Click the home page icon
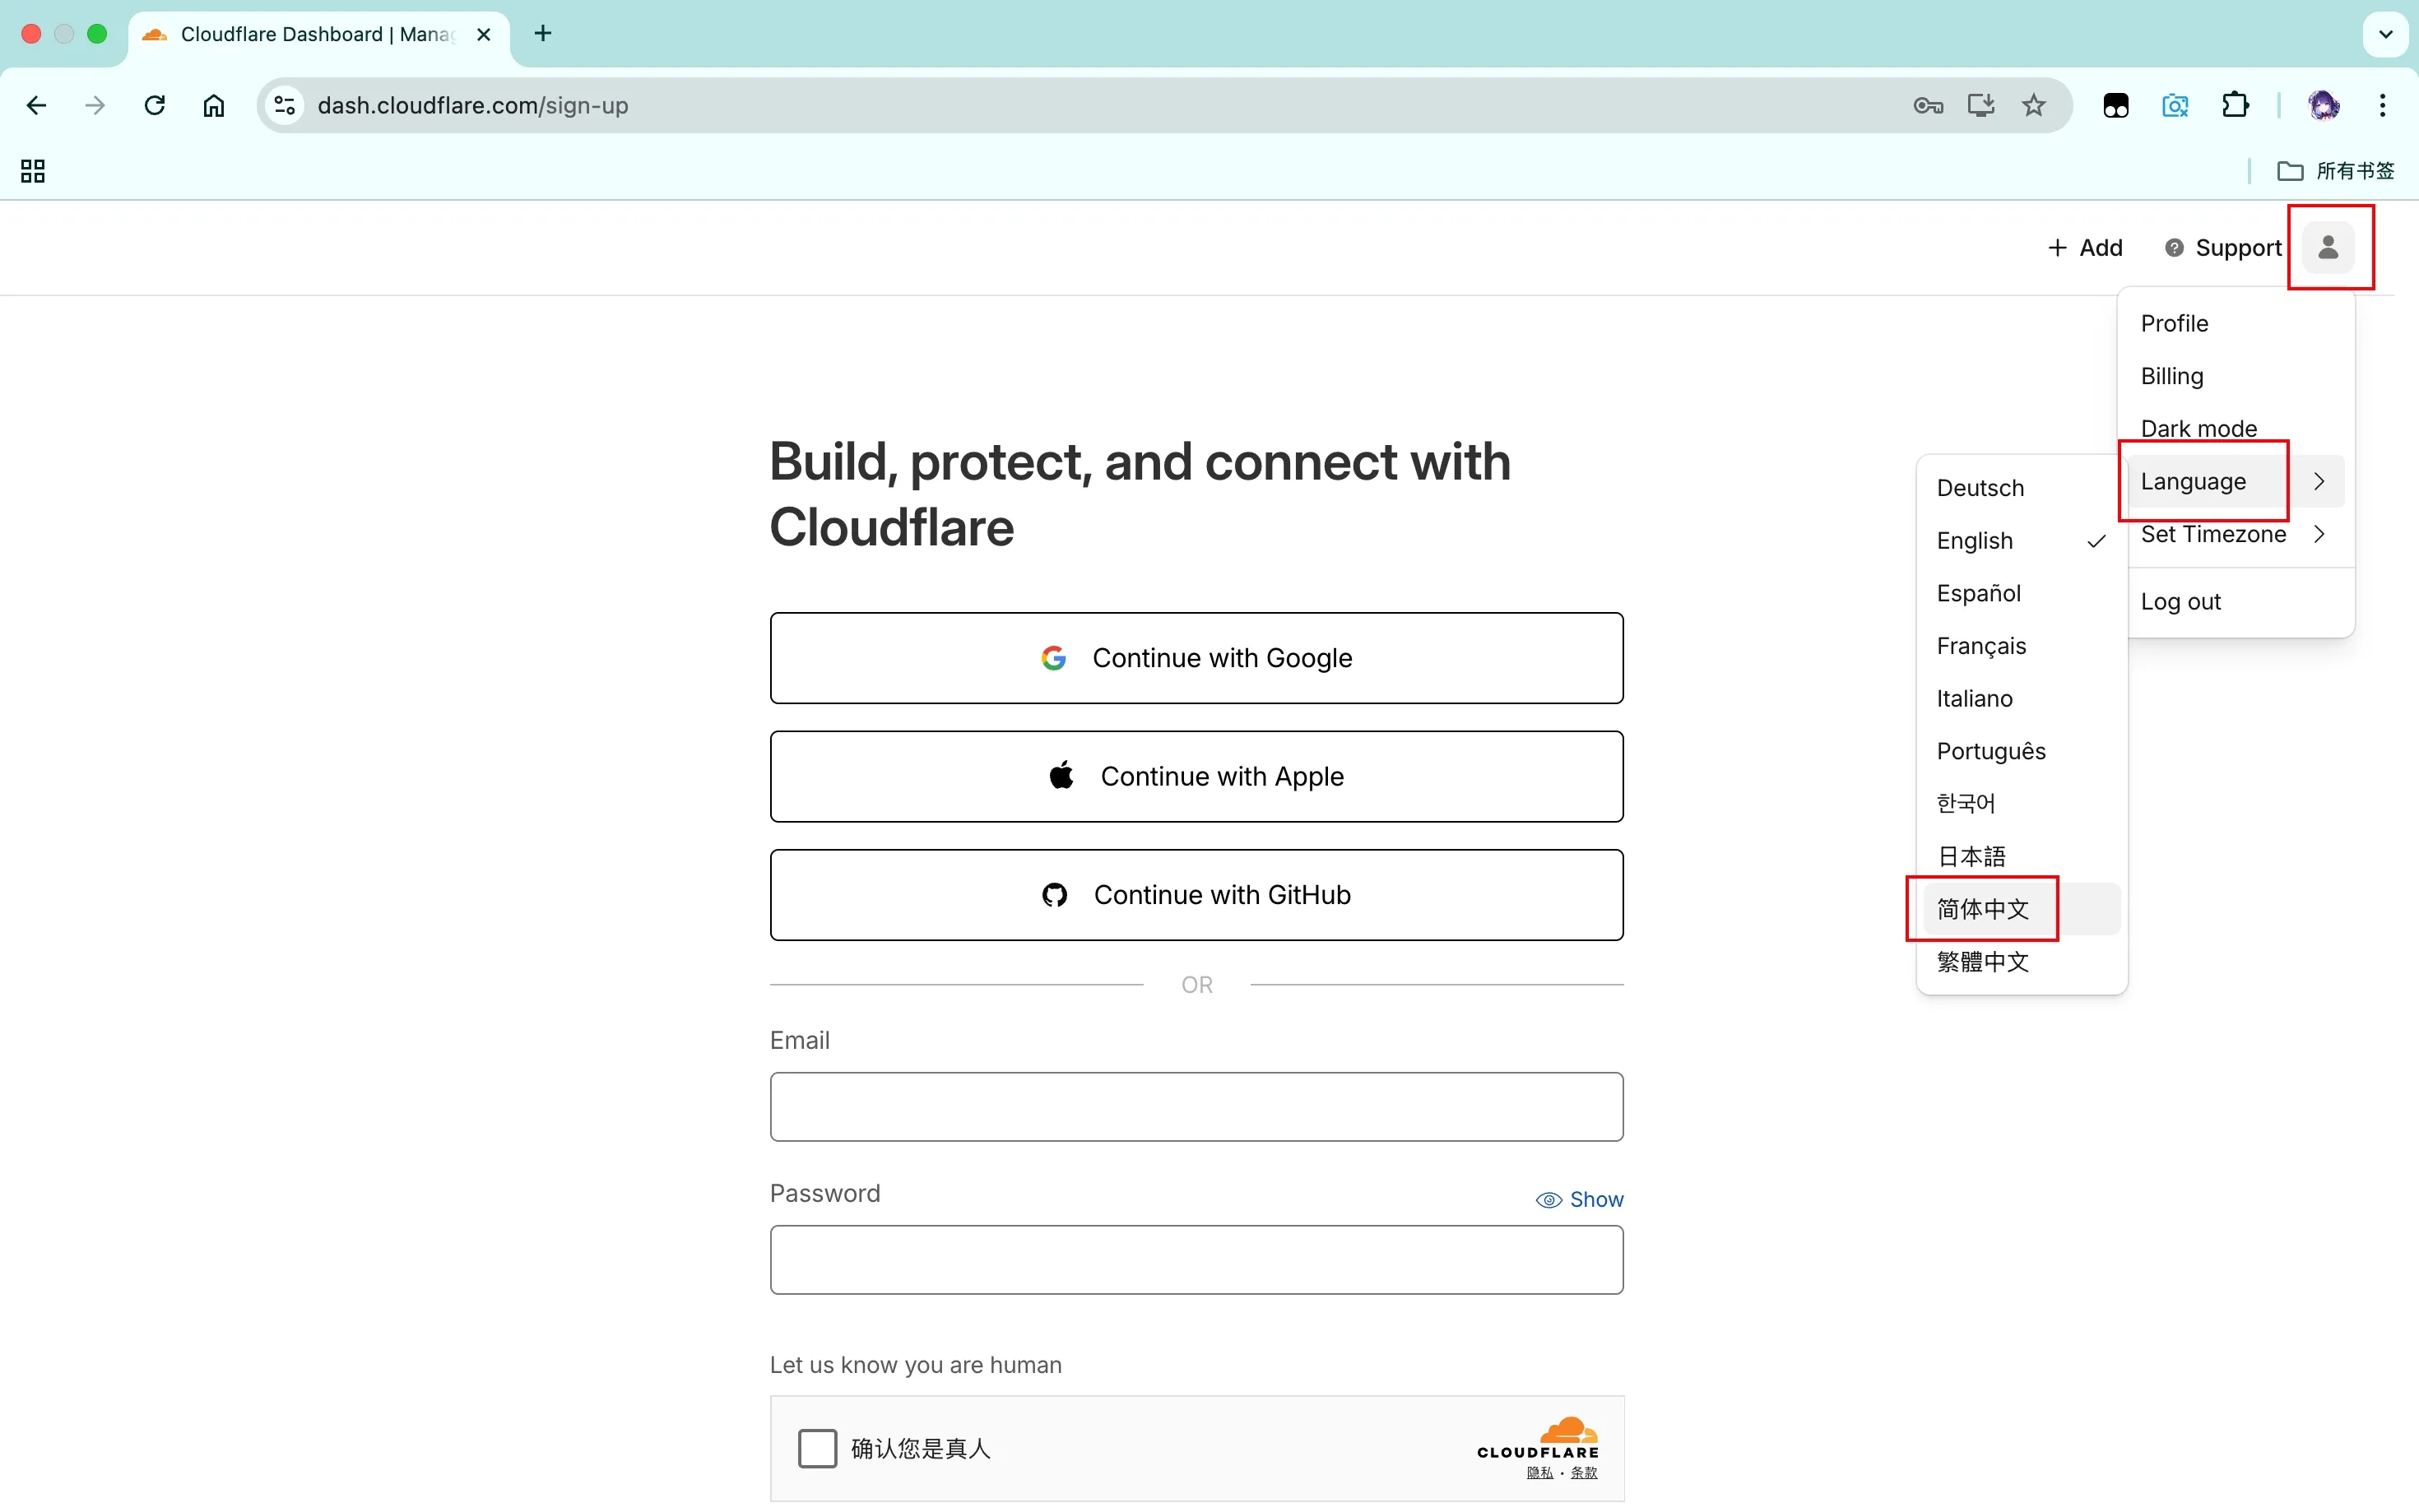2419x1512 pixels. [x=213, y=105]
